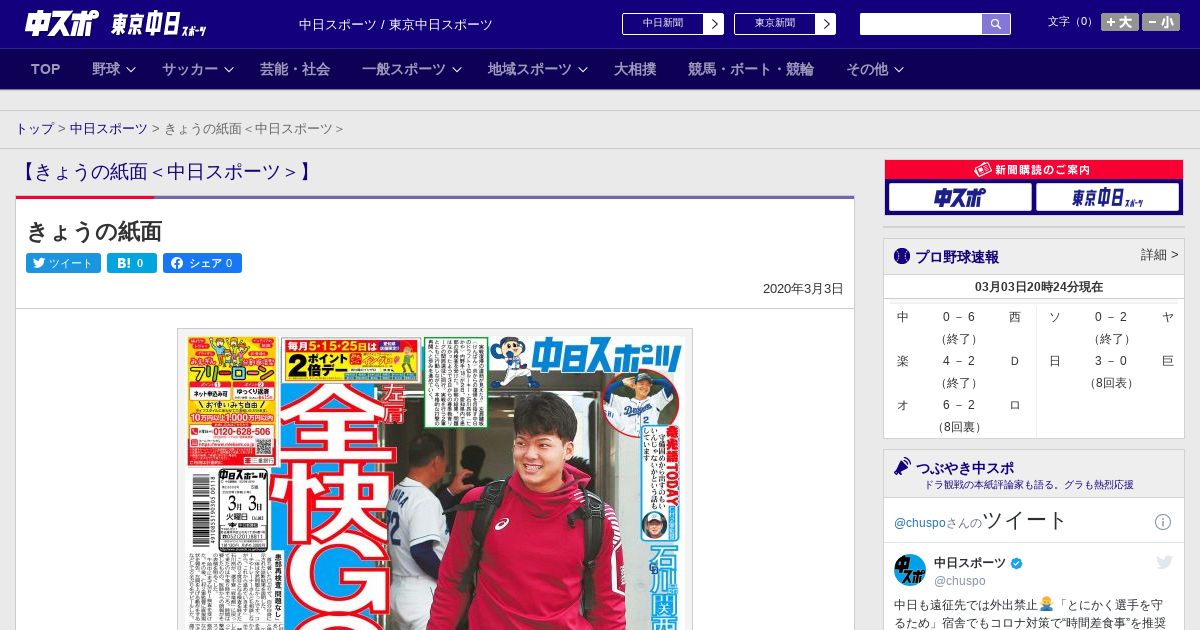Click the きょうの紙面 article heading

coord(94,231)
